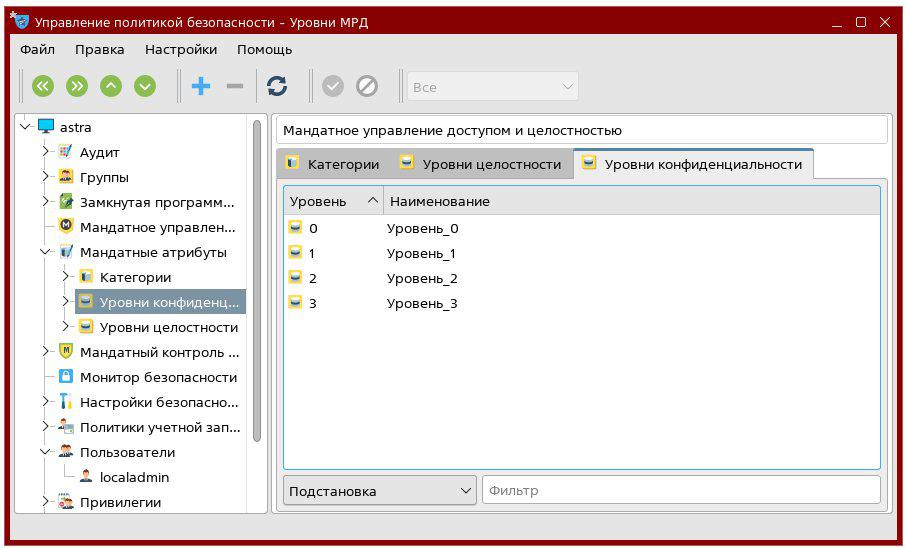Select the localadmin user node
Image resolution: width=905 pixels, height=548 pixels.
coord(134,477)
